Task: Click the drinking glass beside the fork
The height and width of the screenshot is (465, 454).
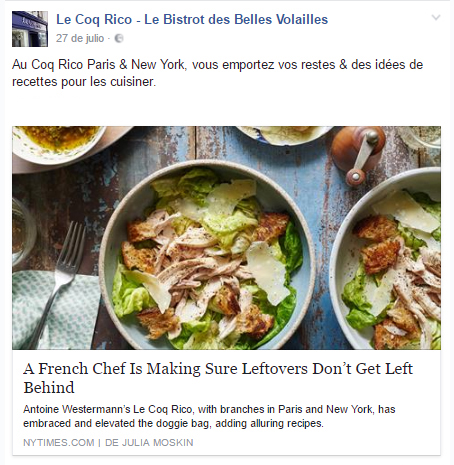Action: click(23, 232)
